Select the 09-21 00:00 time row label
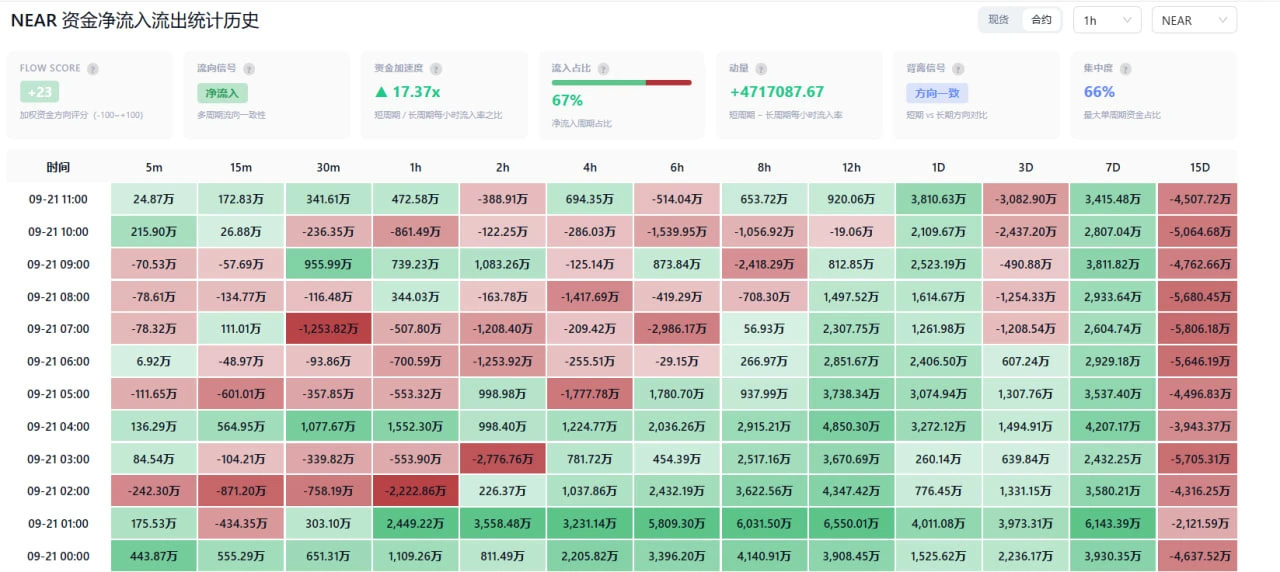The height and width of the screenshot is (572, 1280). pyautogui.click(x=58, y=556)
